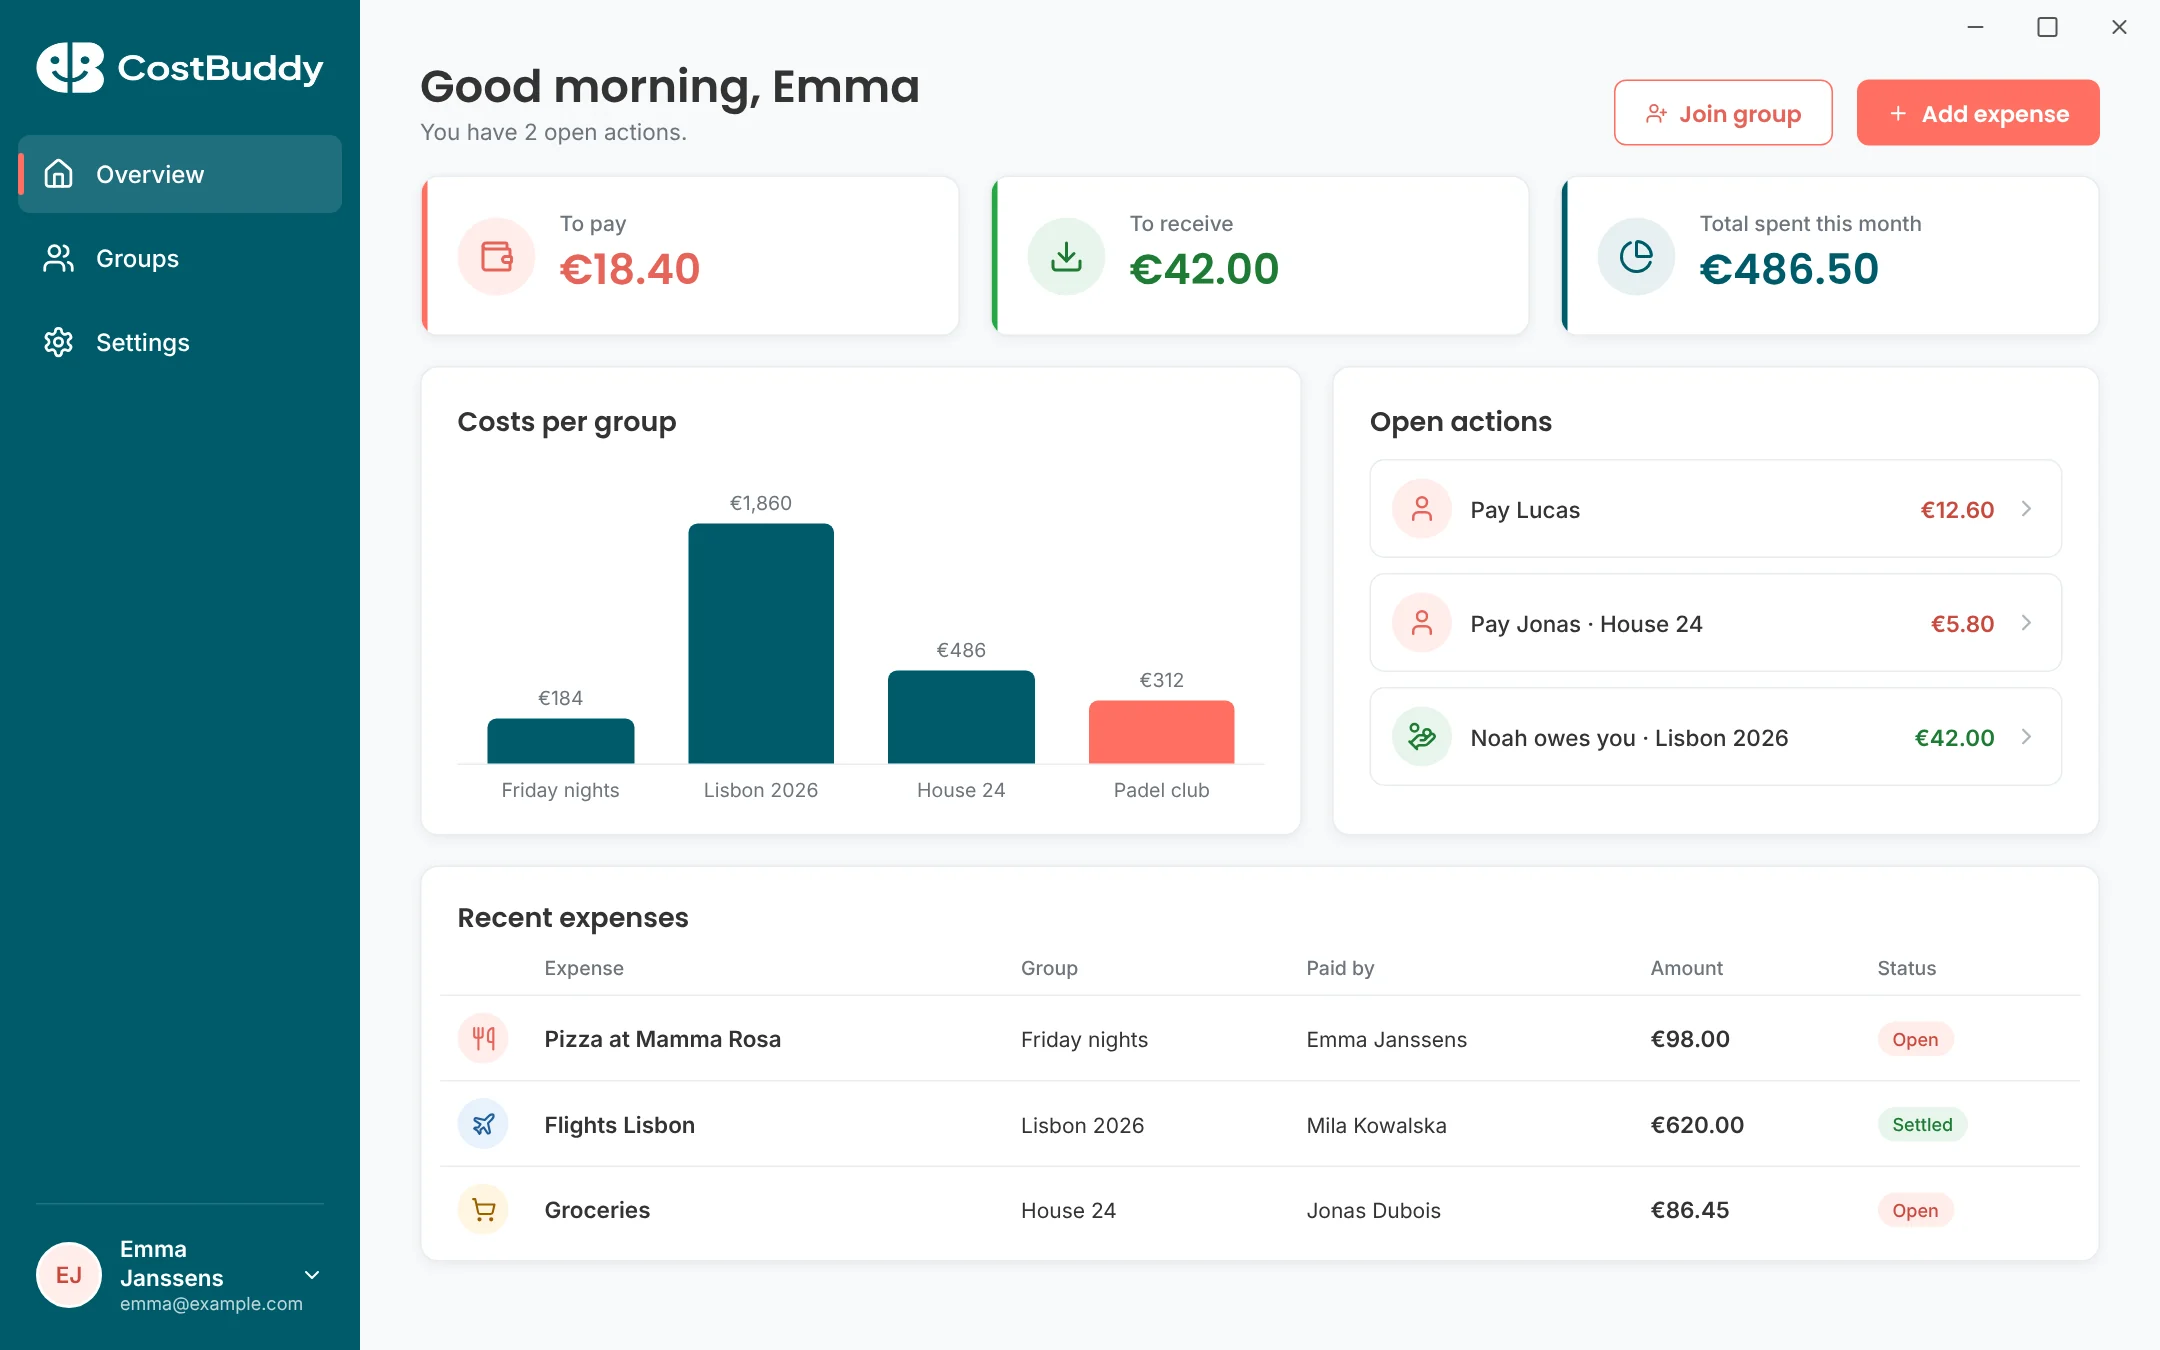Click the Friday nights bar in the chart
The height and width of the screenshot is (1350, 2160).
(x=560, y=741)
